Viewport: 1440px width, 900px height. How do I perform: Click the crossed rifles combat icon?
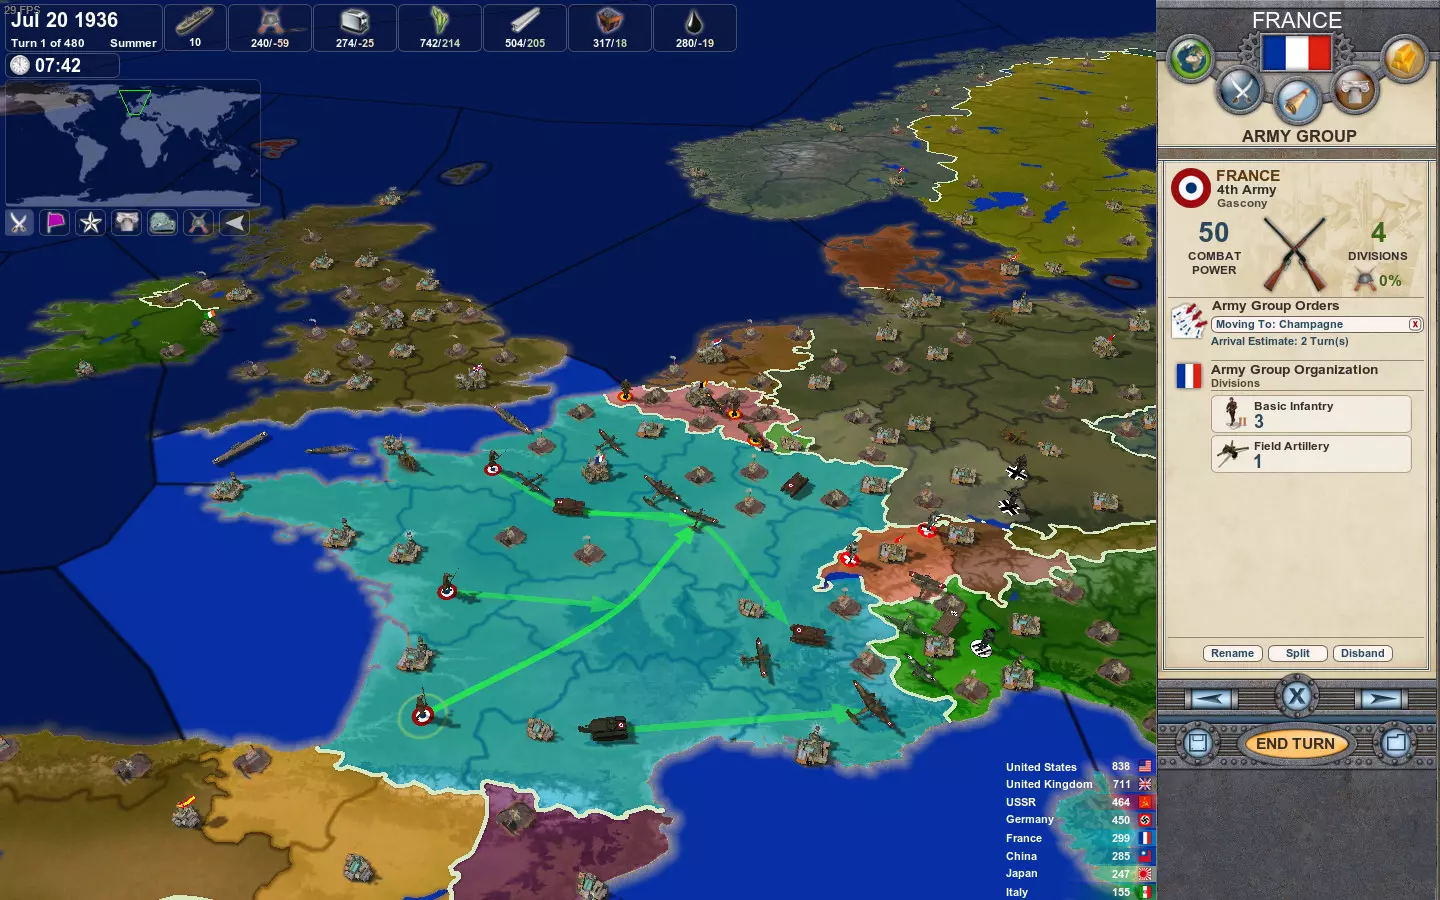(1295, 254)
